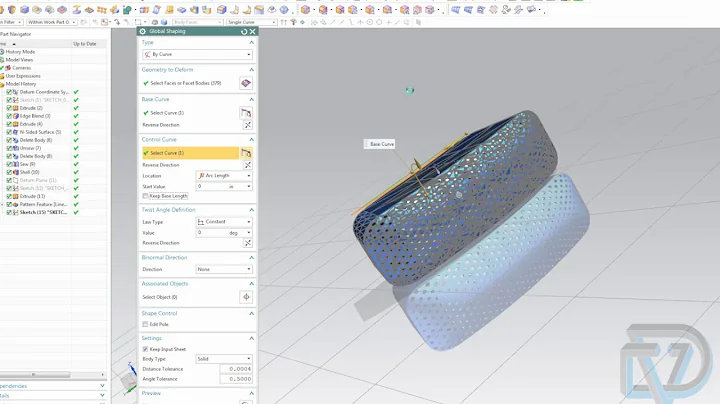Reset the Global Shaping dialog
Image resolution: width=720 pixels, height=404 pixels.
click(x=244, y=31)
